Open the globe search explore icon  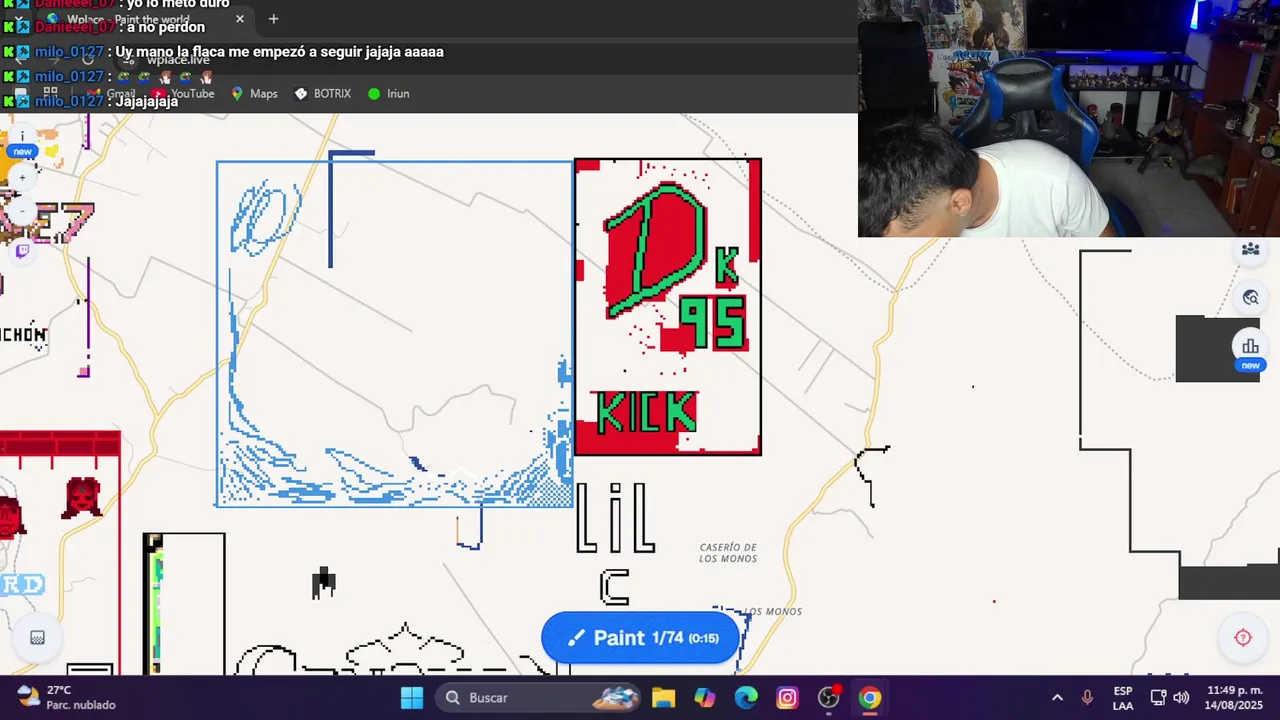[1250, 297]
